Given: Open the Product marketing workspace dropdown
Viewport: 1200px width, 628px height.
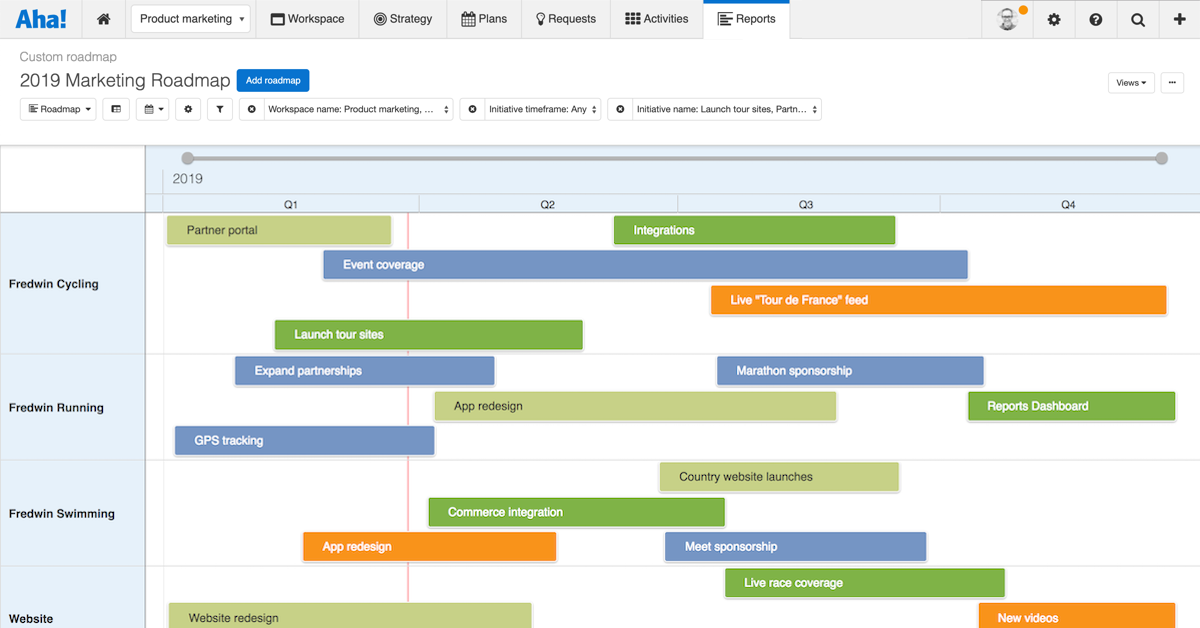Looking at the screenshot, I should [191, 19].
